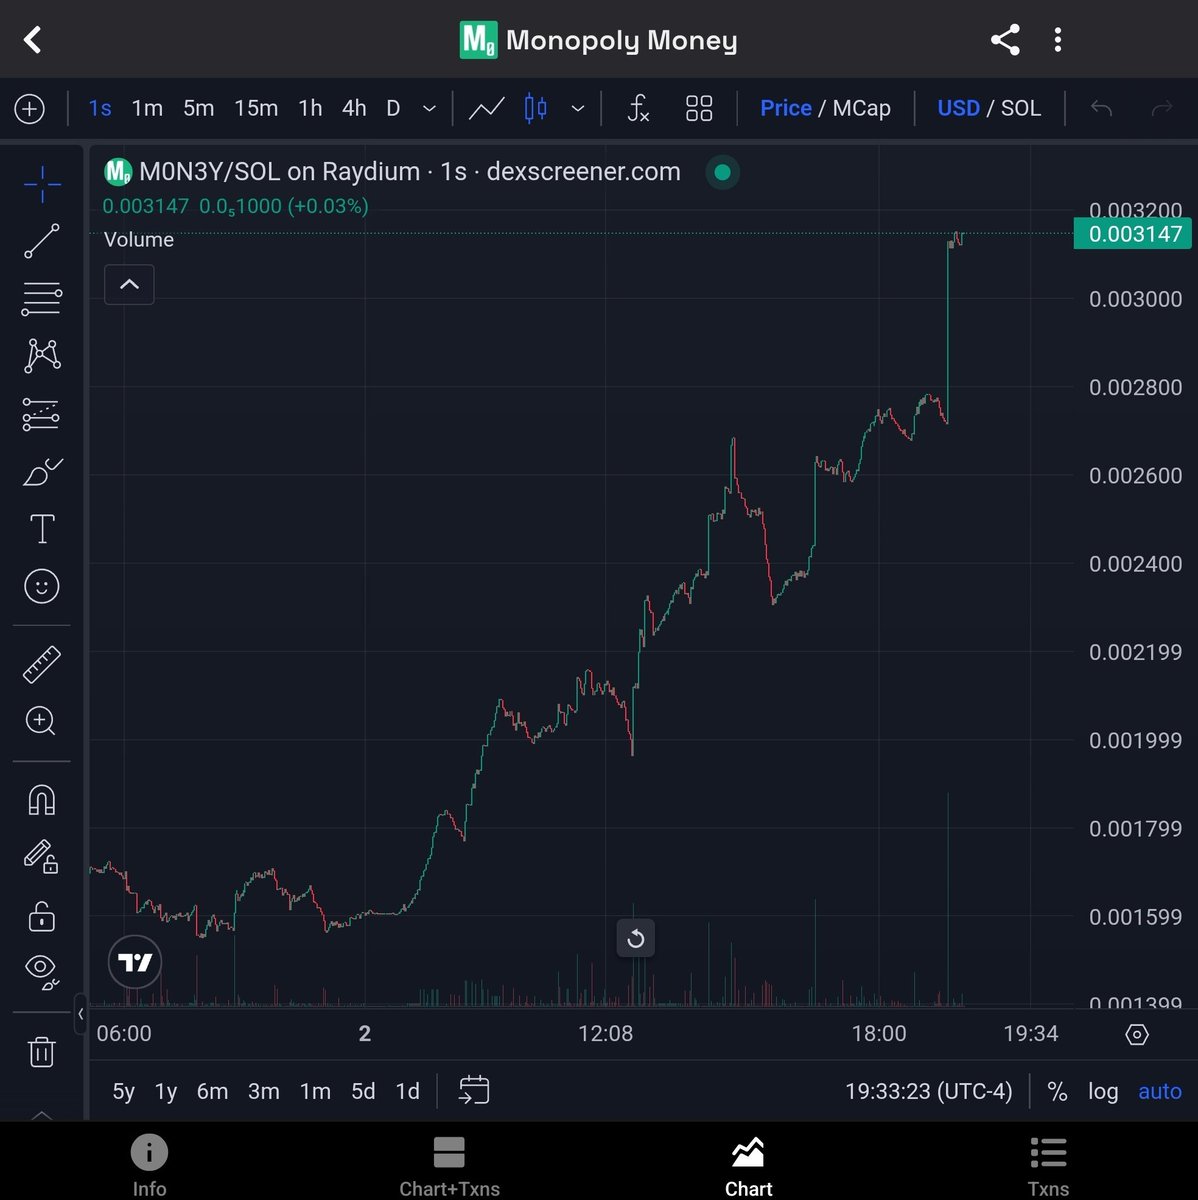Go back with the top-left arrow
This screenshot has height=1200, width=1198.
point(33,40)
